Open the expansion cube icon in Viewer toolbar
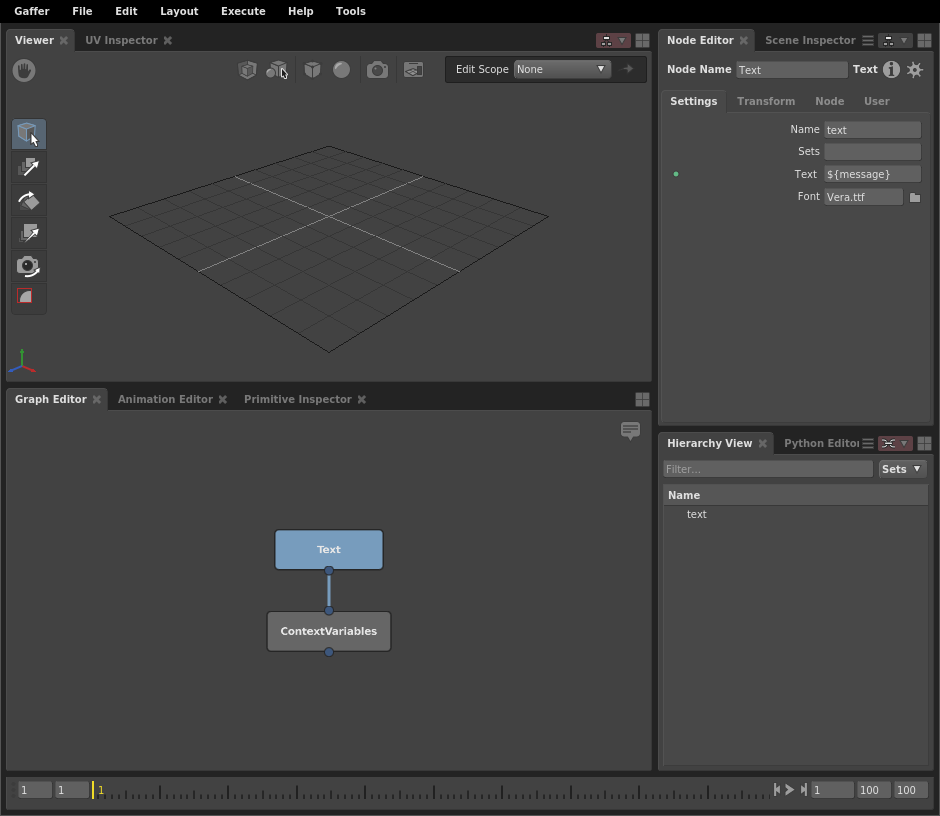Image resolution: width=940 pixels, height=816 pixels. pos(248,70)
